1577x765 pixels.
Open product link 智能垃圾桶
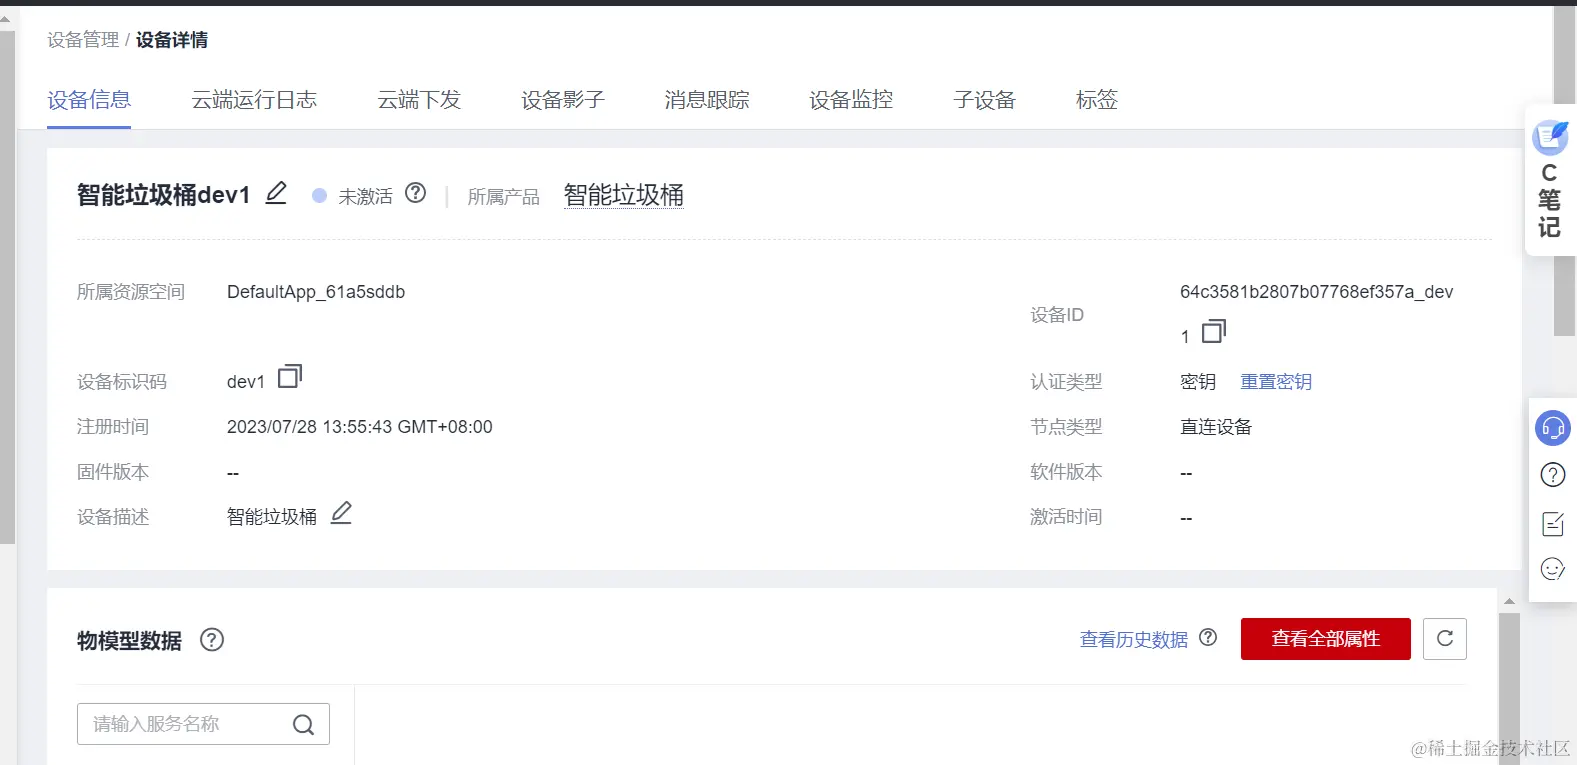pyautogui.click(x=624, y=195)
